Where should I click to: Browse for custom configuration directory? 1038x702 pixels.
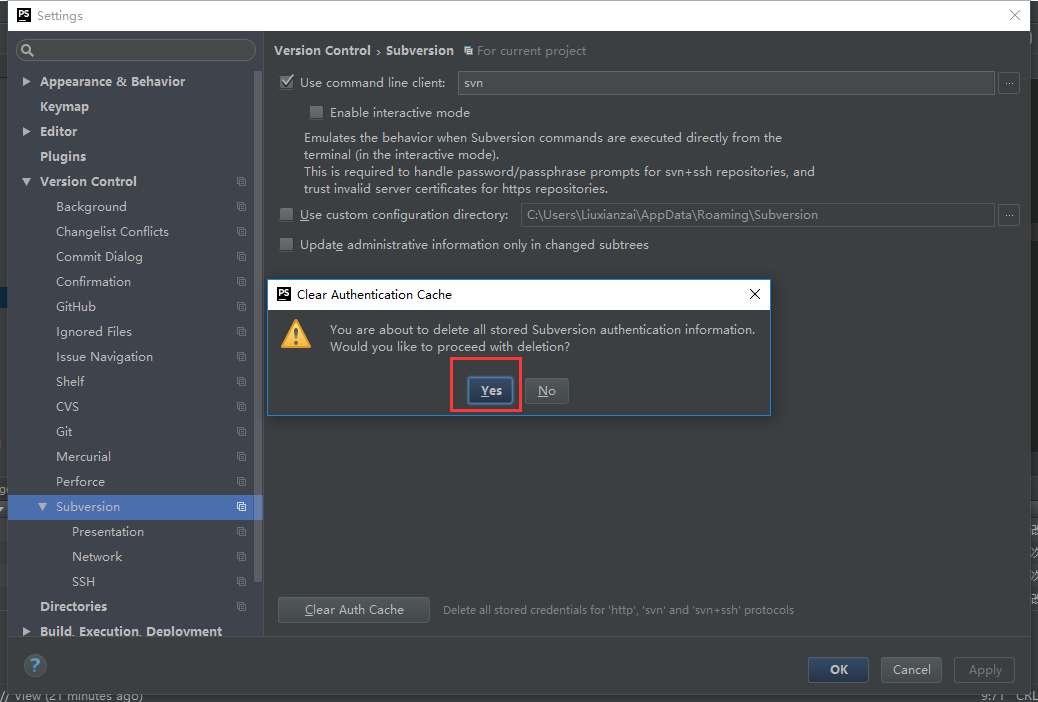(x=1009, y=215)
